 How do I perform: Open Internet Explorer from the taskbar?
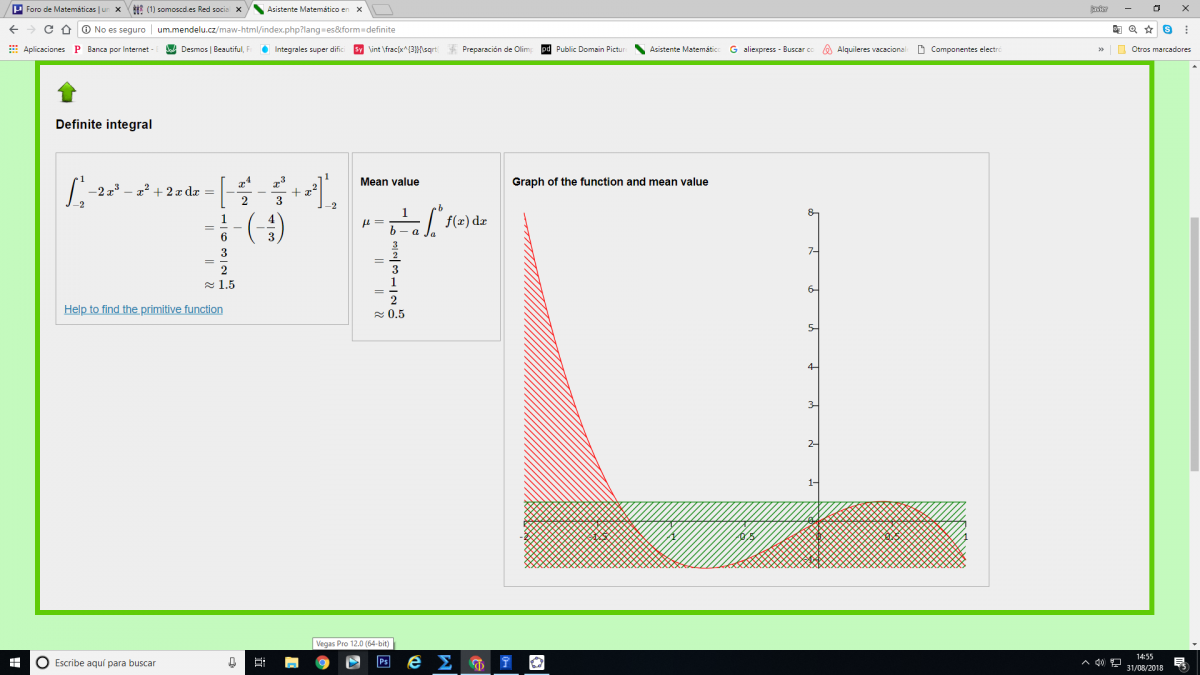tap(414, 662)
